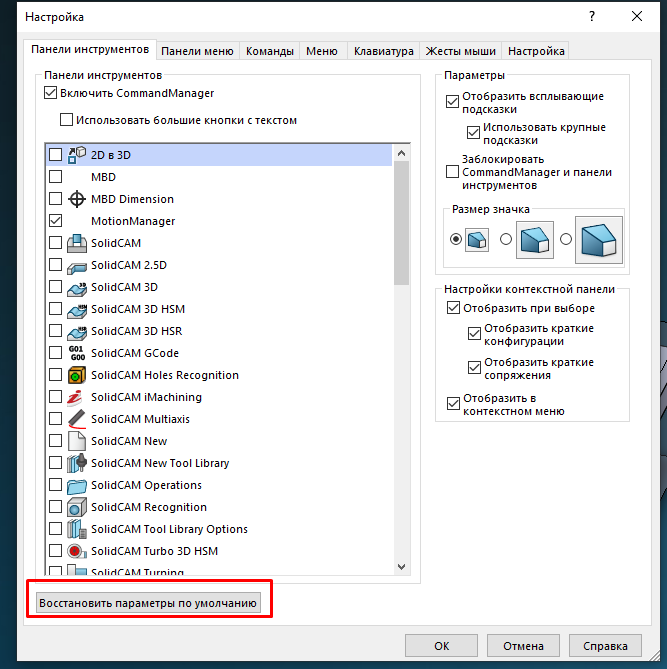Open help with Справка button
Viewport: 667px width, 669px height.
tap(605, 646)
